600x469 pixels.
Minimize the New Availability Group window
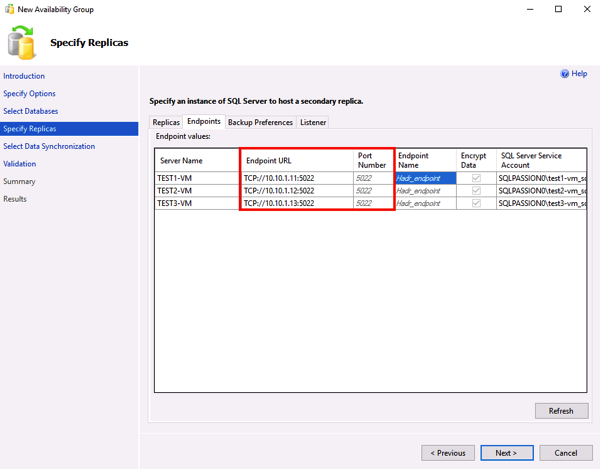[530, 9]
